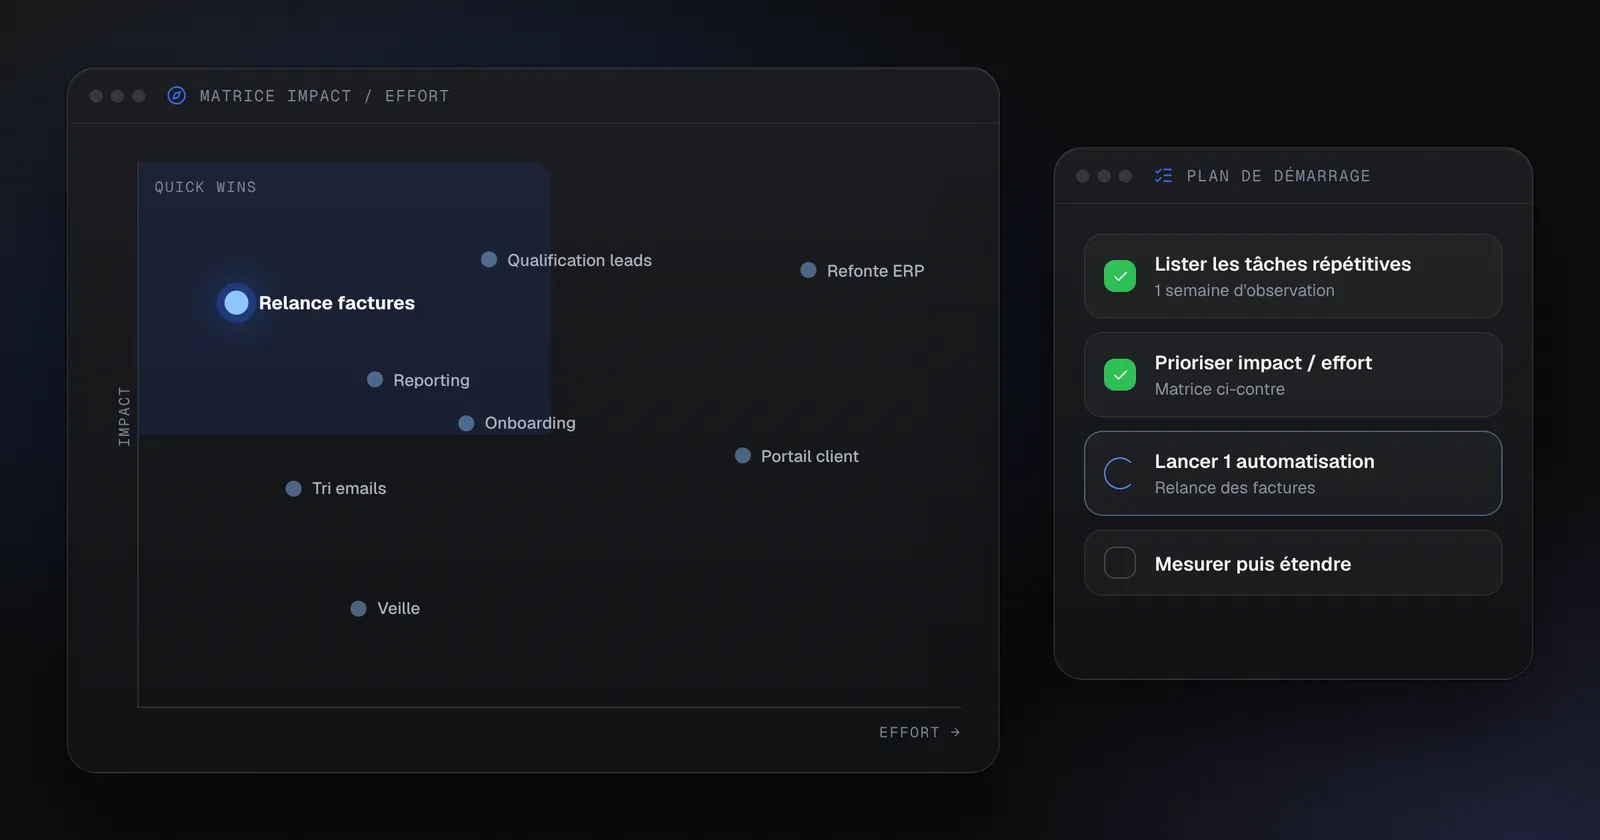
Task: Click the Tri emails label
Action: tap(349, 489)
